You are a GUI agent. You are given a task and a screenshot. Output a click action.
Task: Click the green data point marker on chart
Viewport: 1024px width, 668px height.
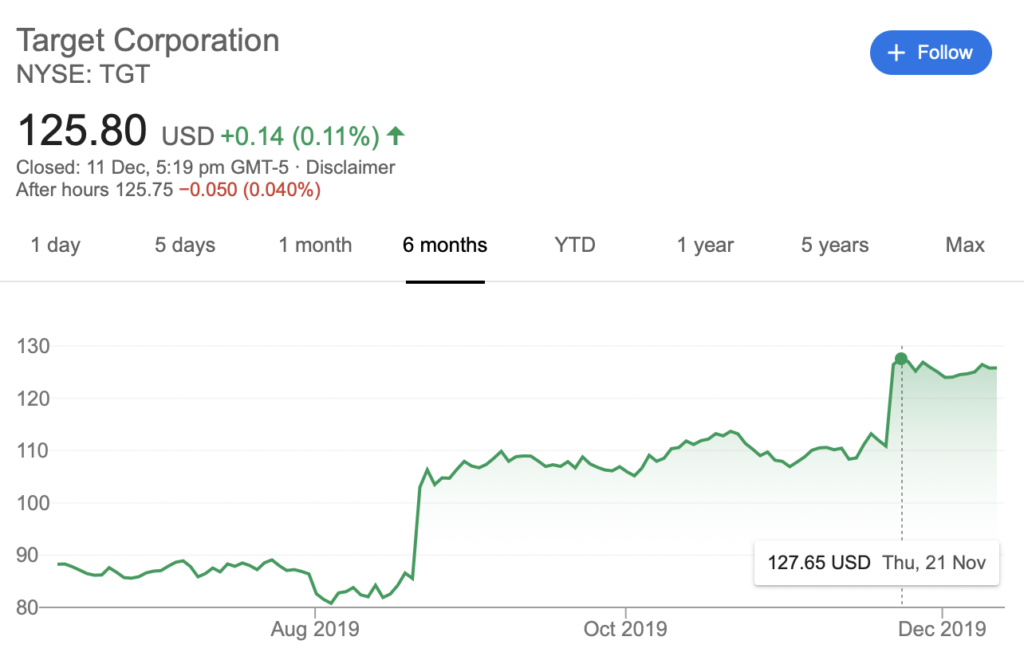901,358
